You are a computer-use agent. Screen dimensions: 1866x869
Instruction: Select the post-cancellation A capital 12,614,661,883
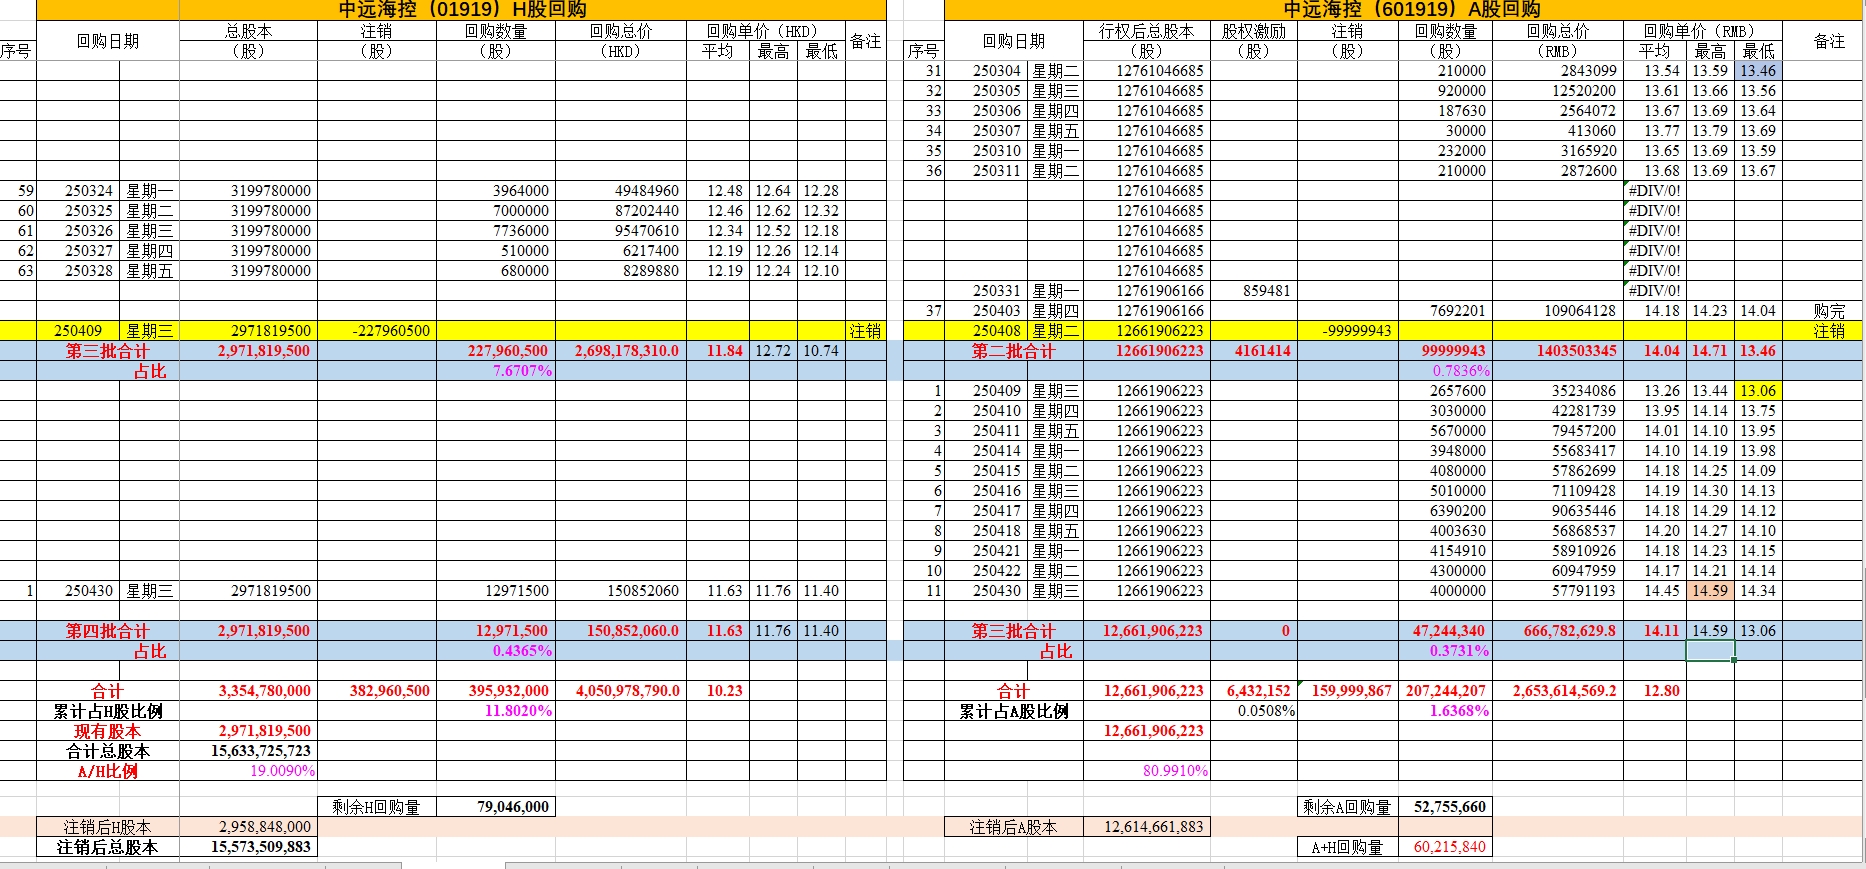pyautogui.click(x=1146, y=827)
